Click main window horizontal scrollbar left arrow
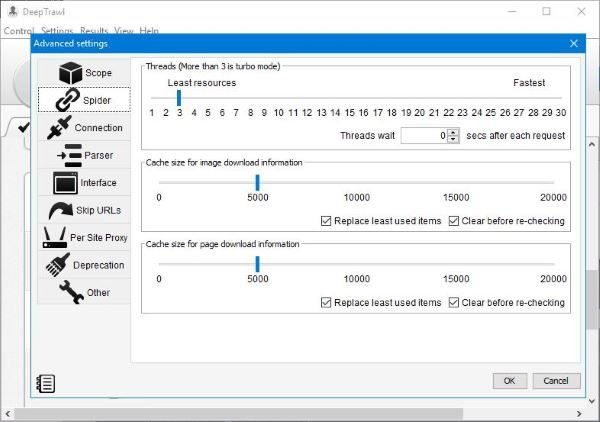Viewport: 600px width, 422px height. click(x=8, y=414)
